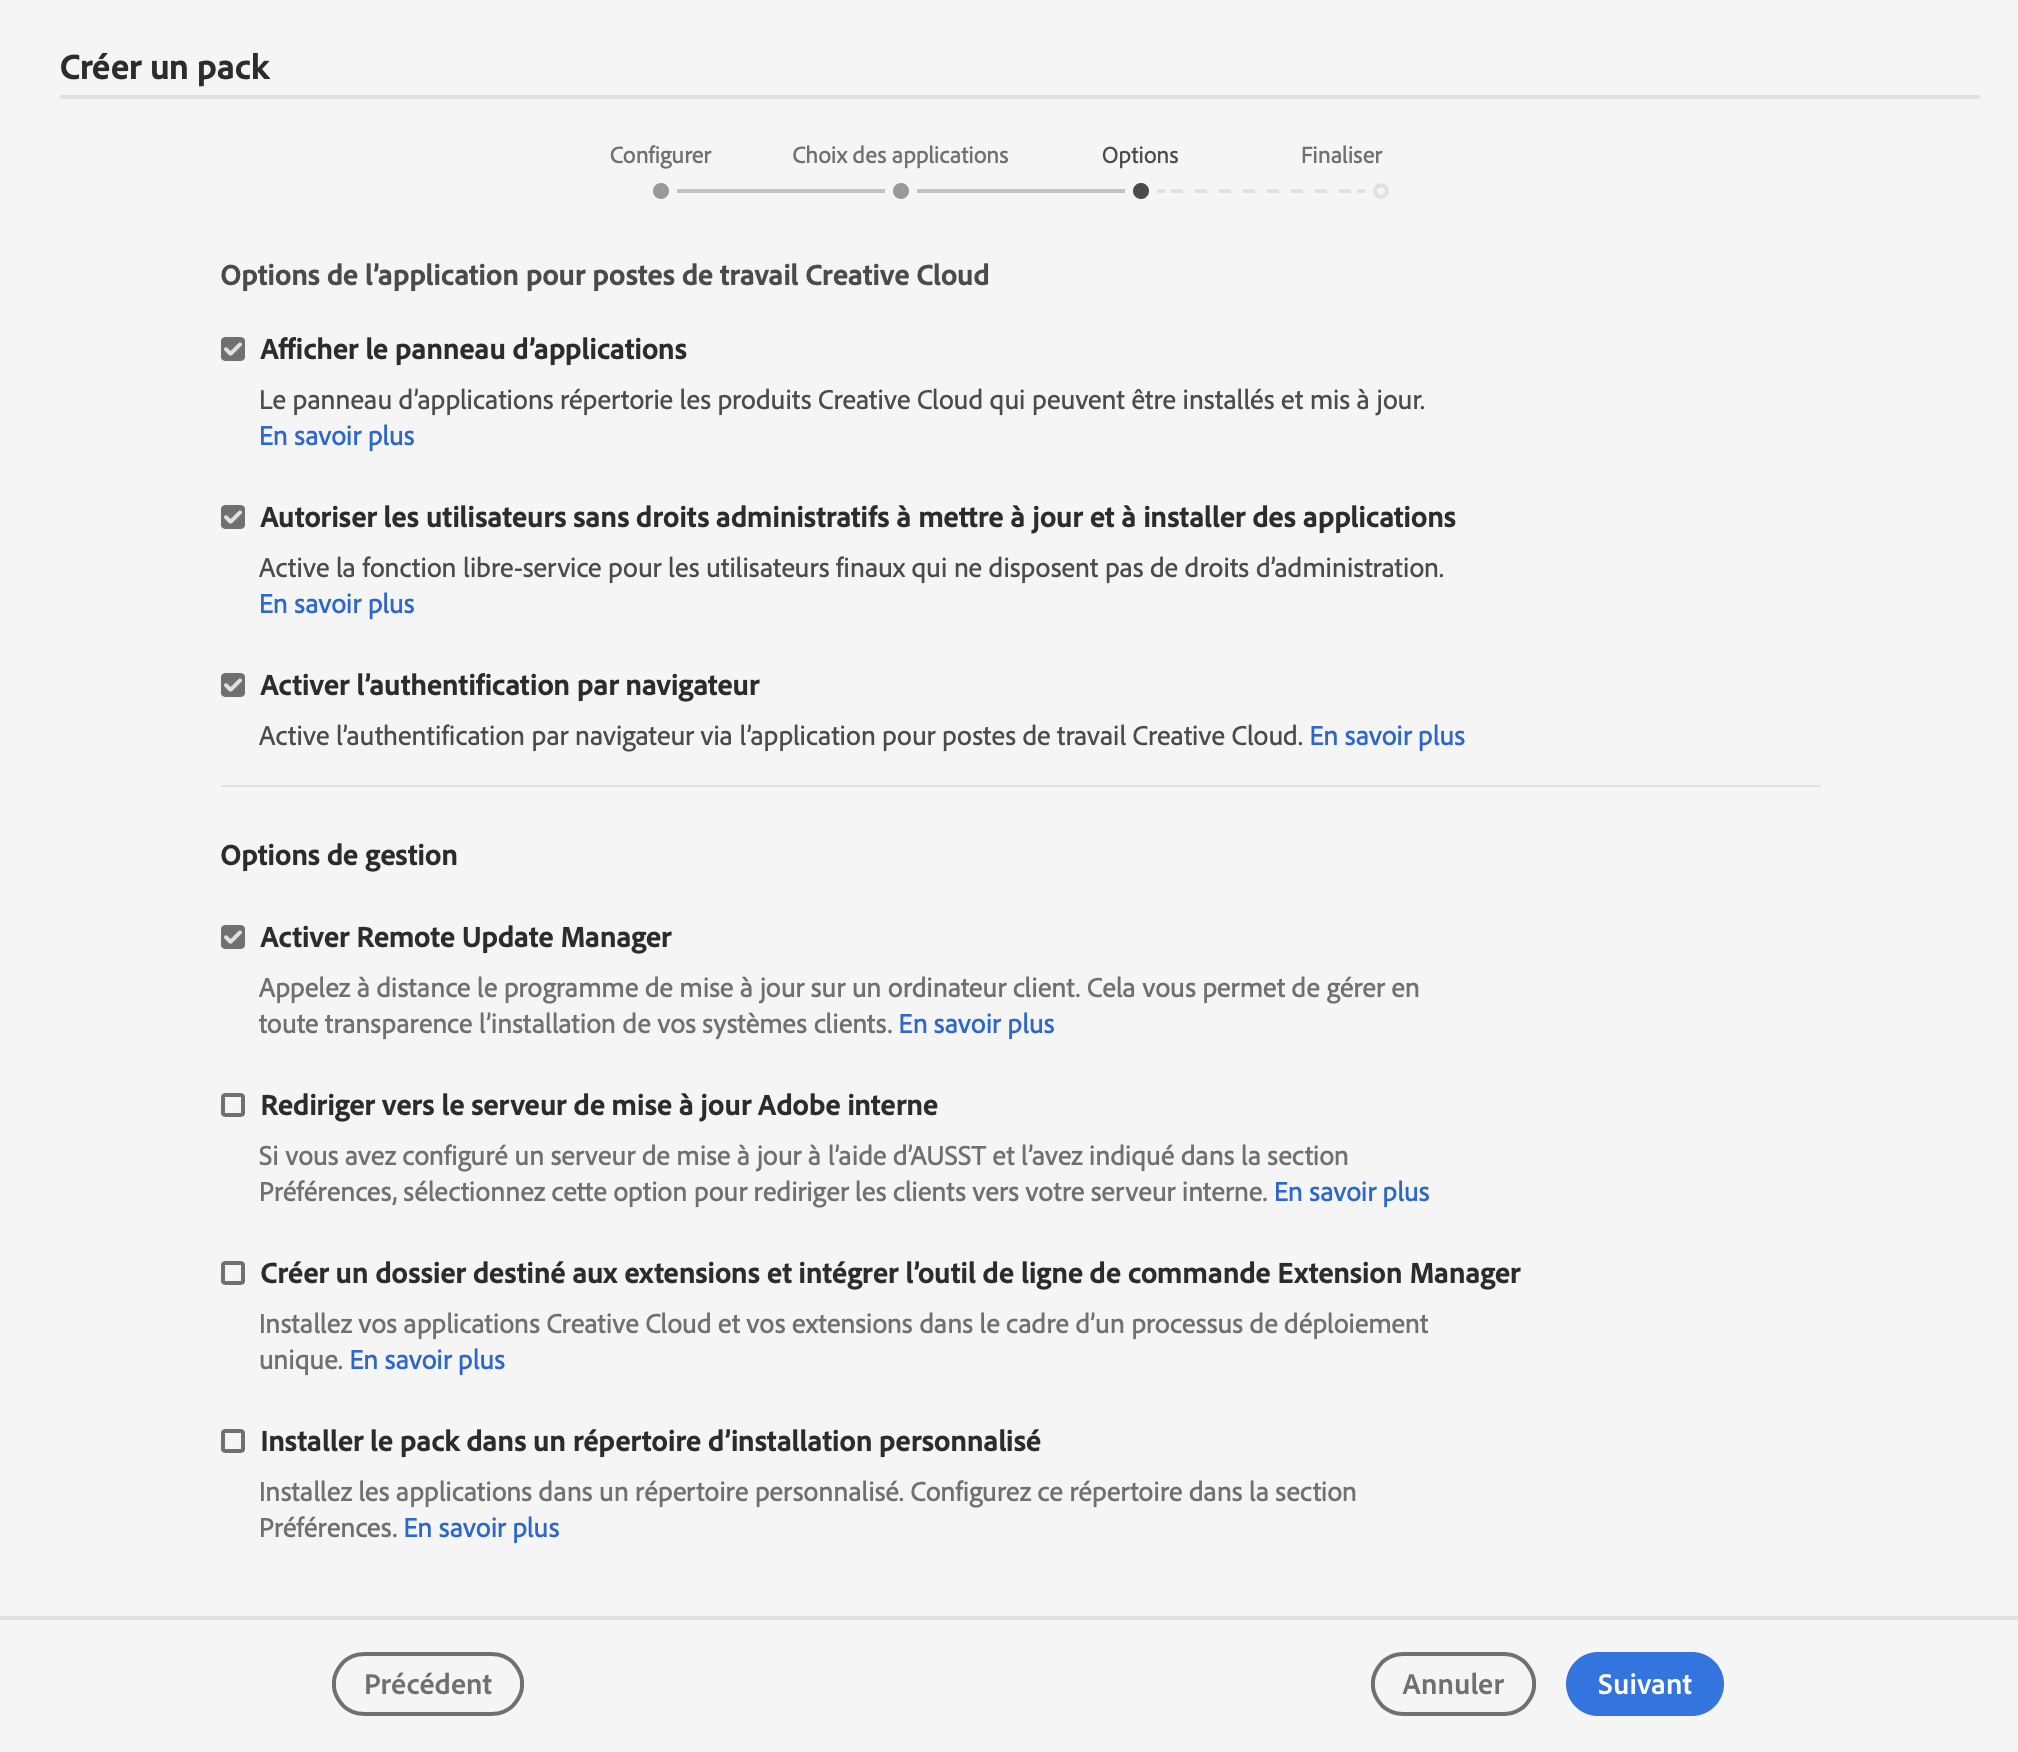Uncheck 'Afficher le panneau d'applications' checkbox

233,349
